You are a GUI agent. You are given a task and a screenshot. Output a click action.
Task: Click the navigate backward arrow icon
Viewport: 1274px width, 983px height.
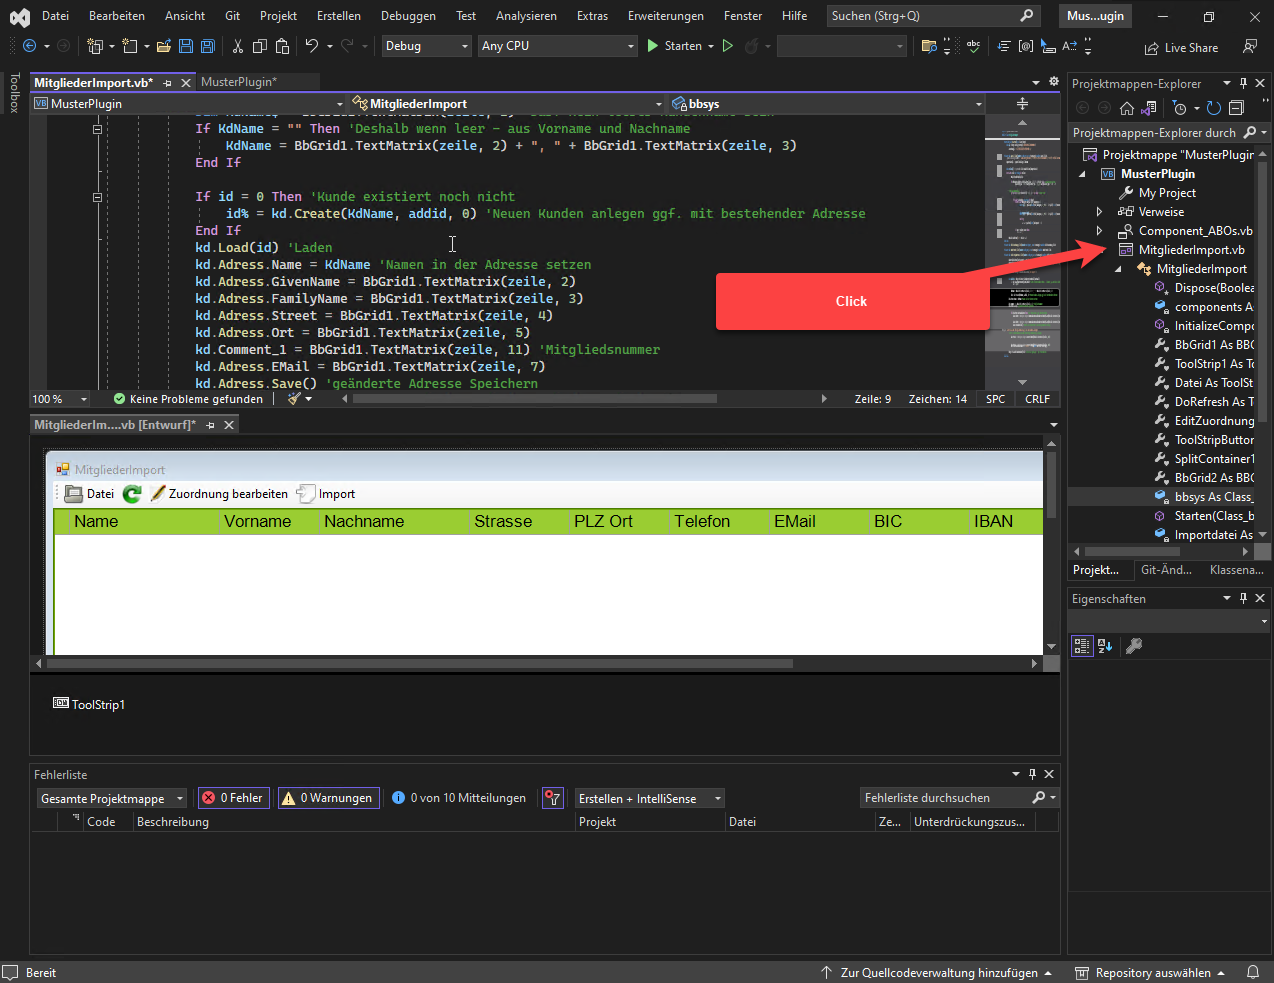pyautogui.click(x=29, y=46)
